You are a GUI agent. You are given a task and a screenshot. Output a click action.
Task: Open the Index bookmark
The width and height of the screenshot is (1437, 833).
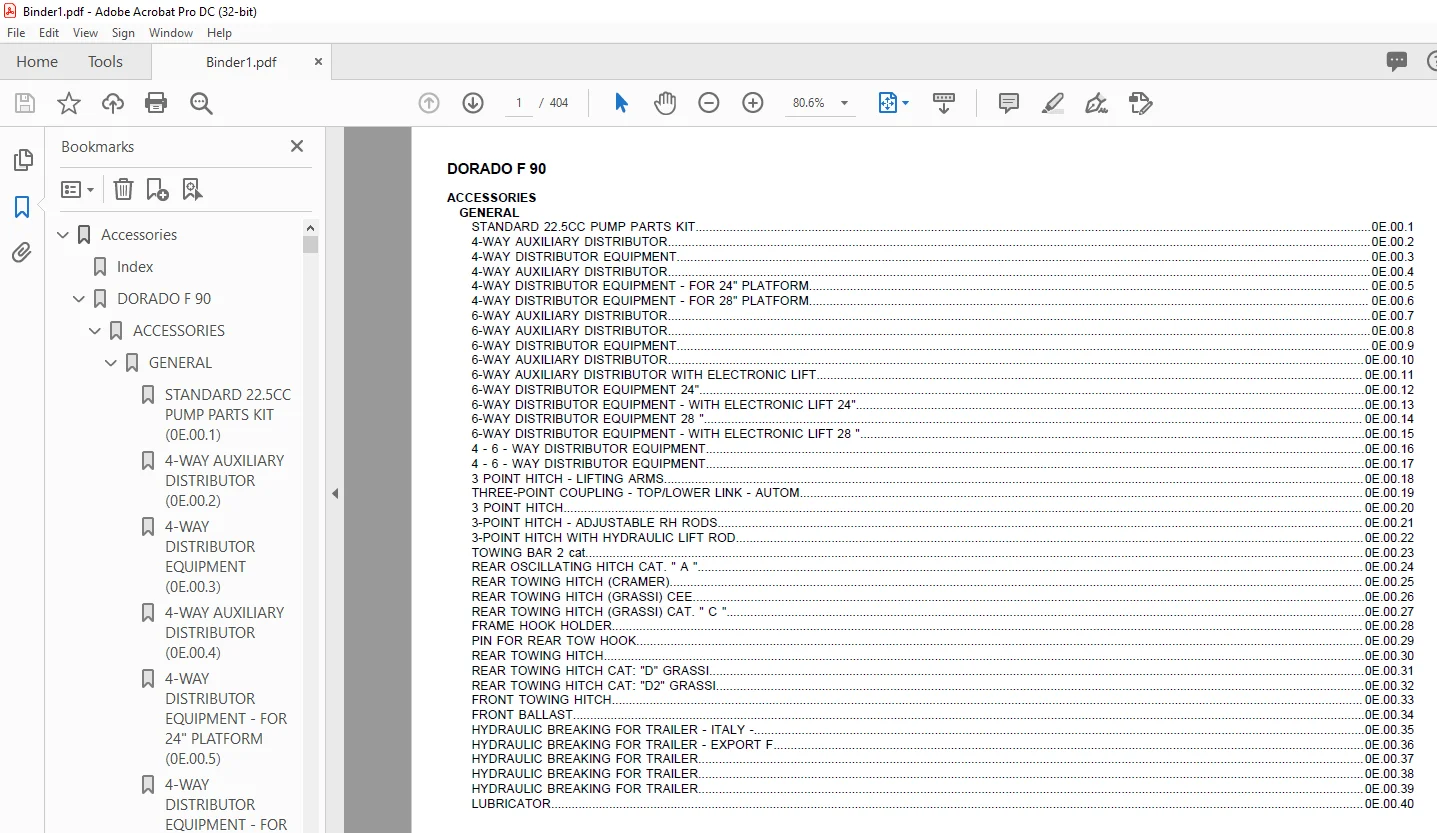pyautogui.click(x=135, y=267)
